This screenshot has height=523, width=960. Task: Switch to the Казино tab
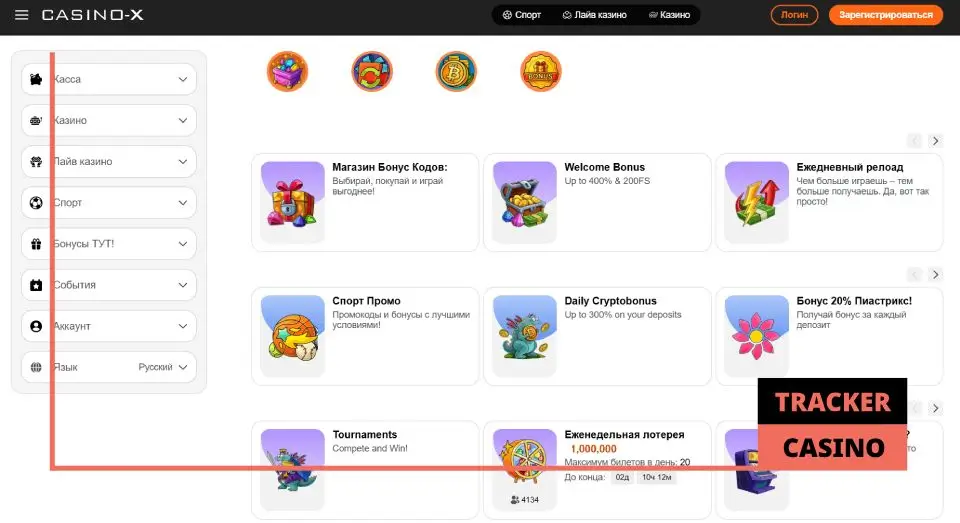(x=669, y=15)
